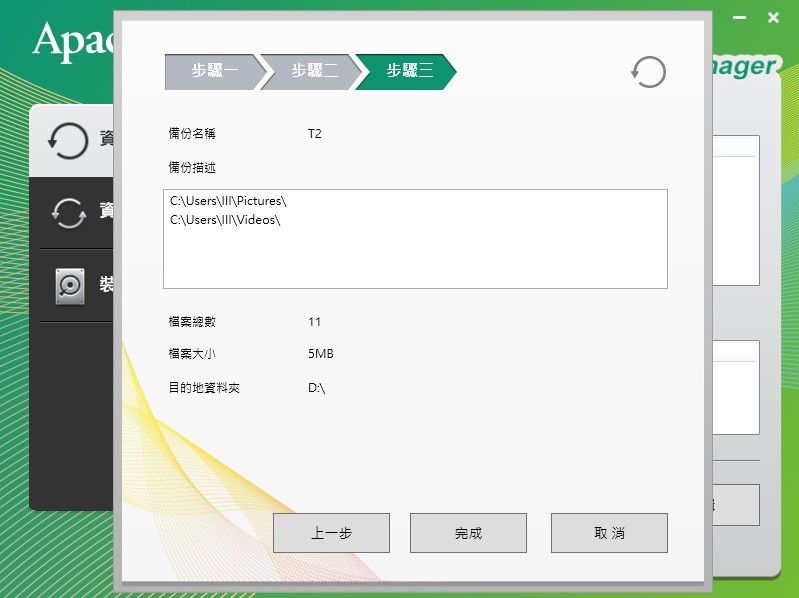Screen dimensions: 799x598
Task: Cancel the wizard with 取消 button
Action: (x=609, y=533)
